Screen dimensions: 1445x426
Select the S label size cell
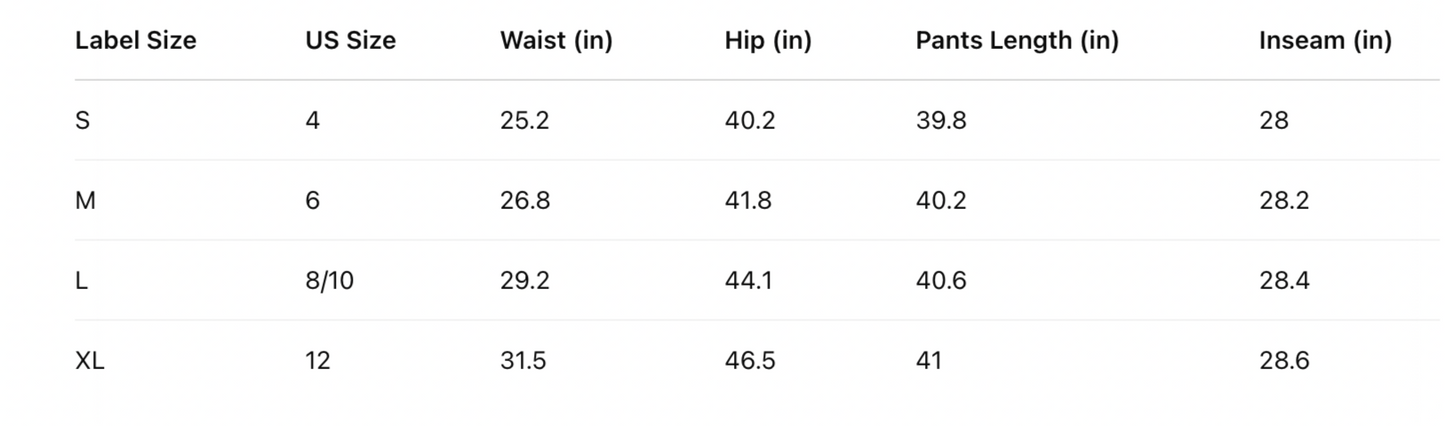[82, 121]
